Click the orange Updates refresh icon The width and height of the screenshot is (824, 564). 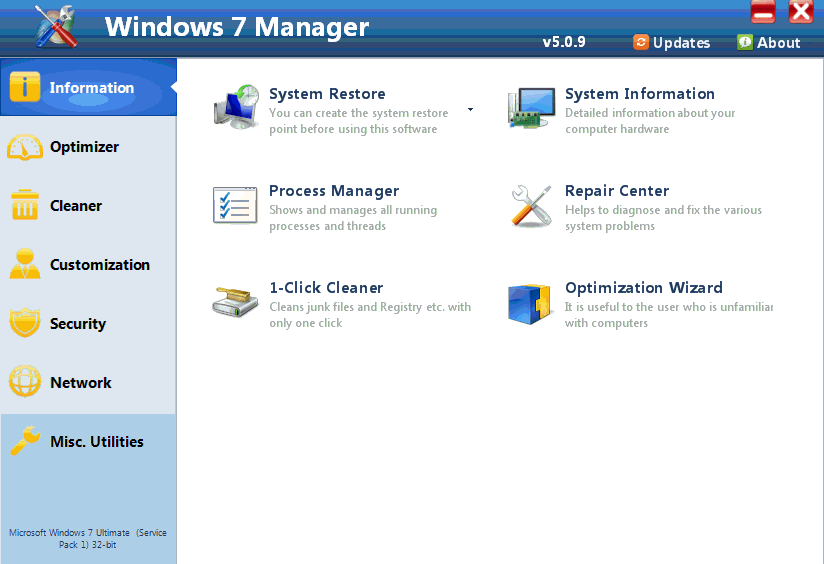point(641,42)
